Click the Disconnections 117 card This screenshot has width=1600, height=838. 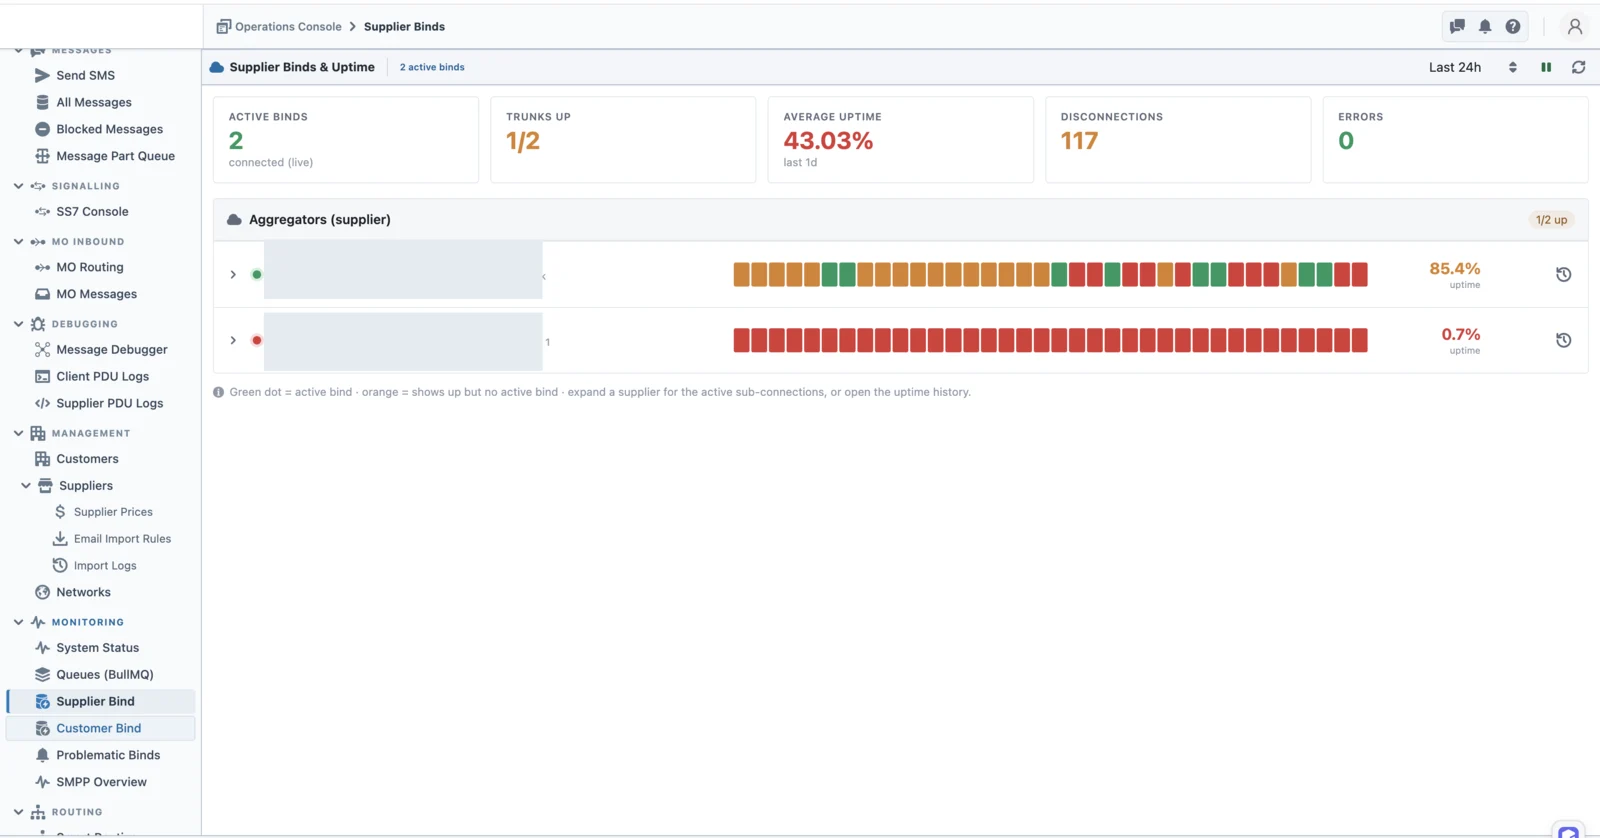[1178, 140]
